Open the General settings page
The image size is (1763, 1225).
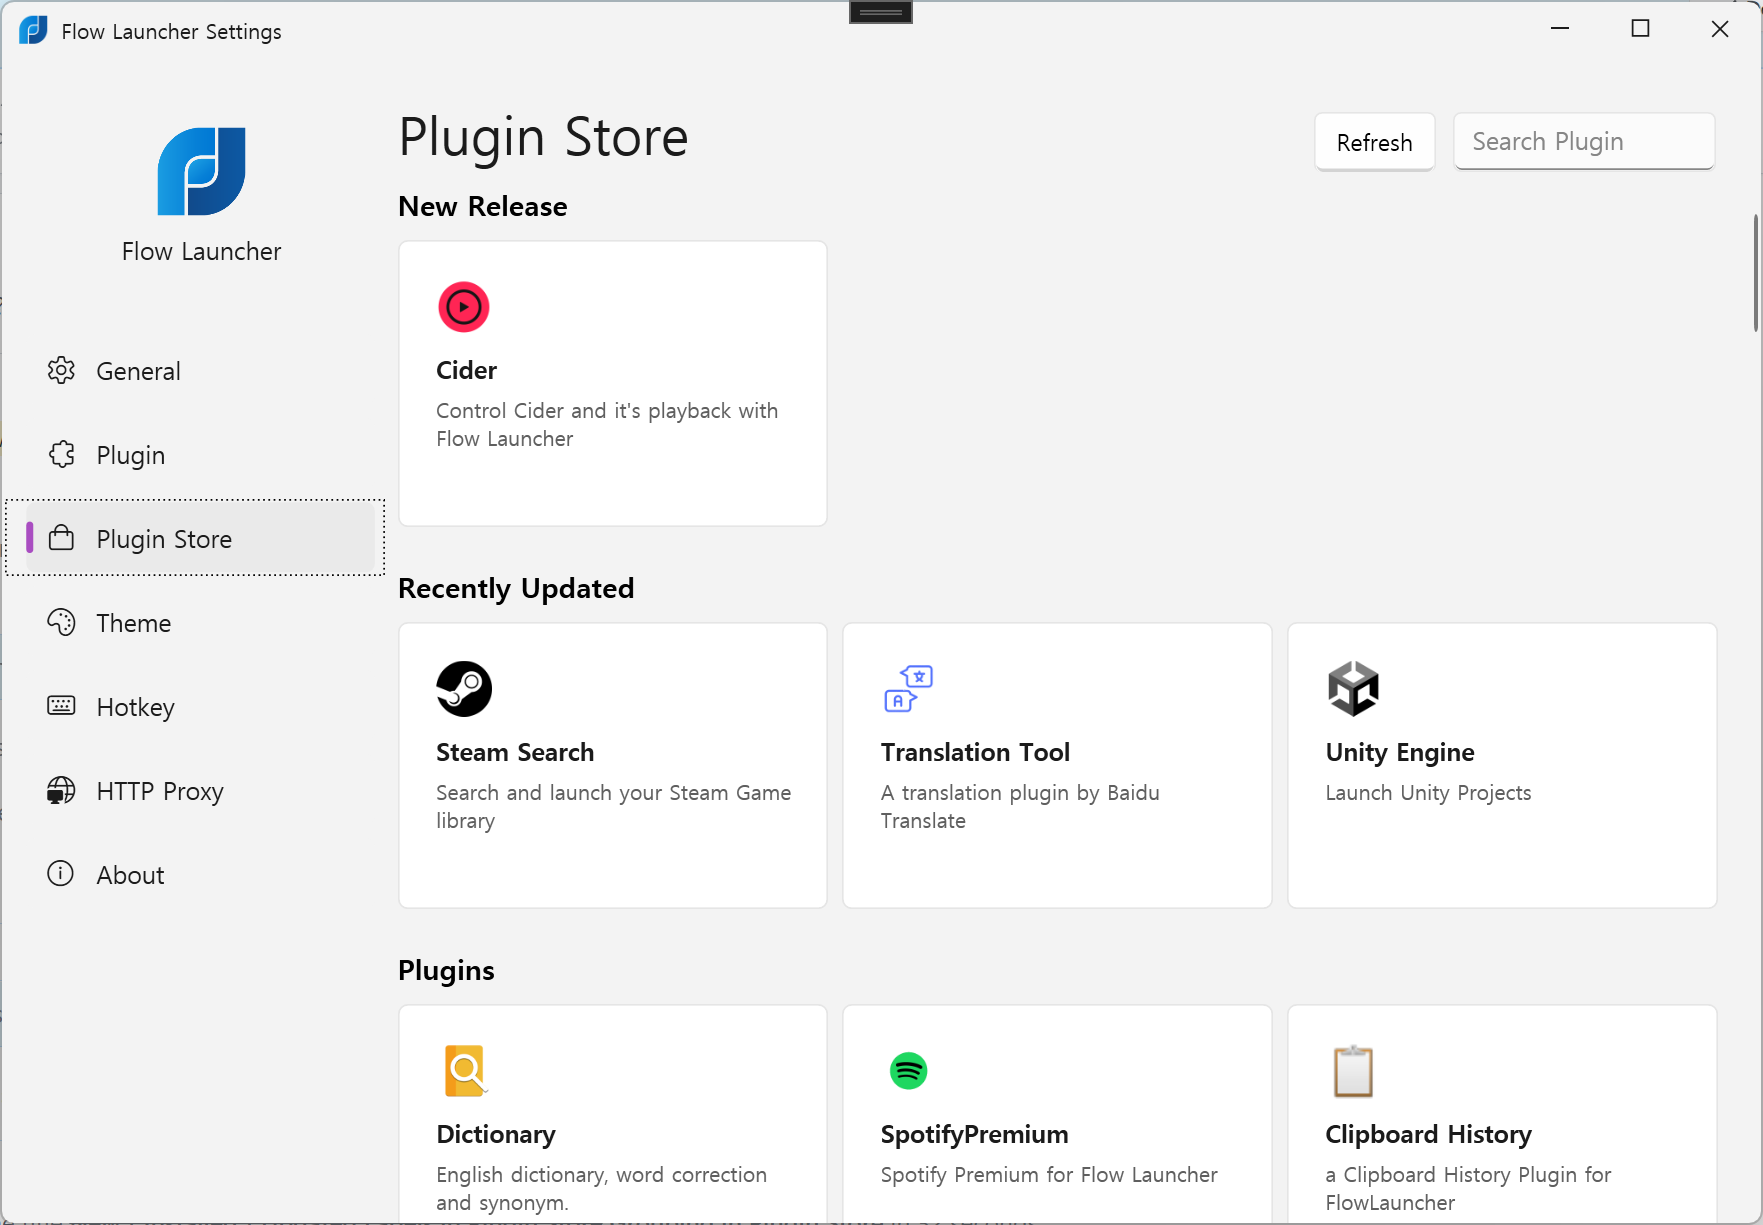coord(200,371)
